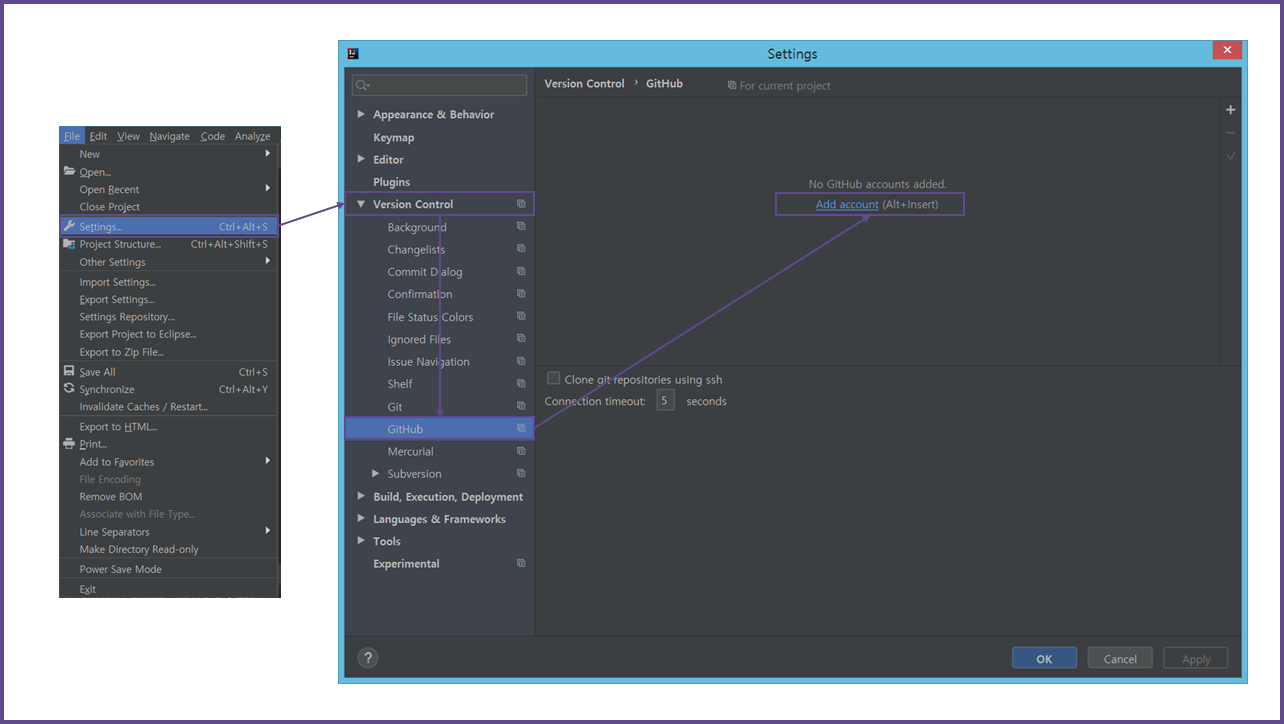1284x724 pixels.
Task: Select Commit Dialog in settings tree
Action: (425, 272)
